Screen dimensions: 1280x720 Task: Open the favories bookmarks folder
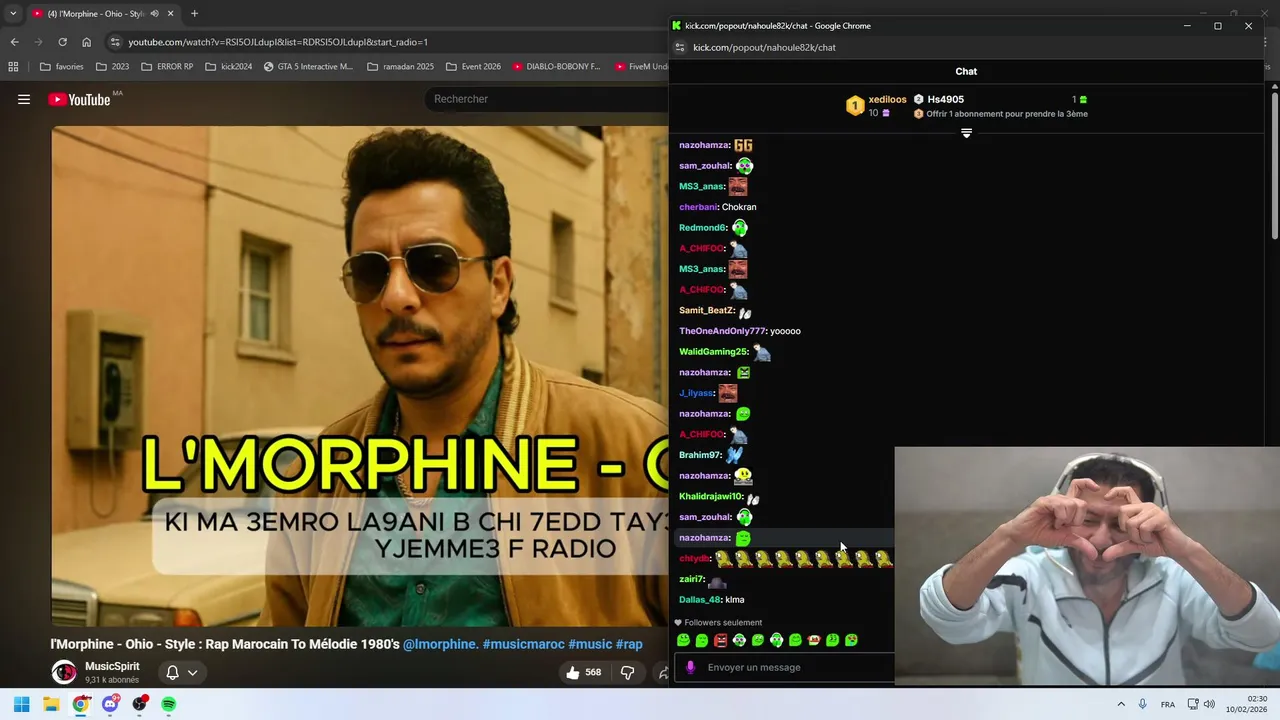tap(61, 67)
